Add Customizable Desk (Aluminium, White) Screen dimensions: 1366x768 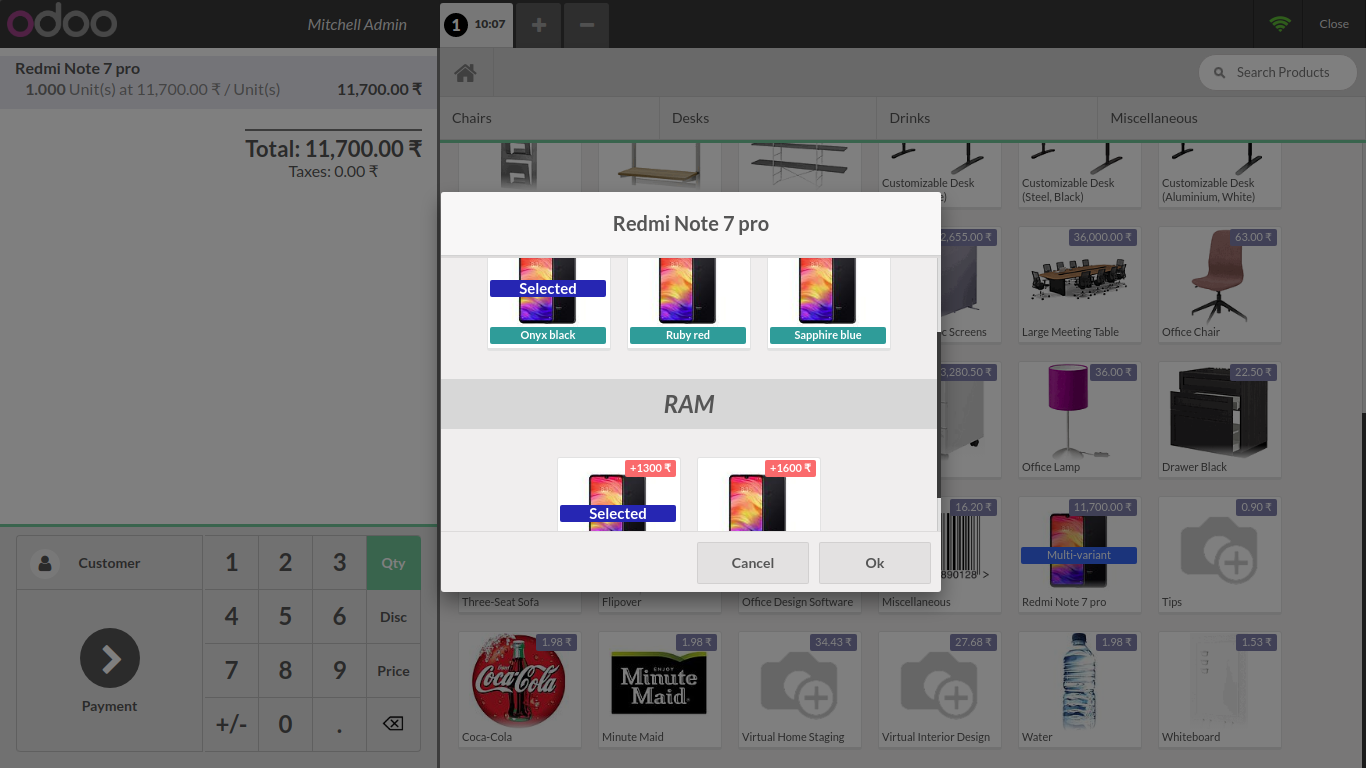tap(1220, 175)
